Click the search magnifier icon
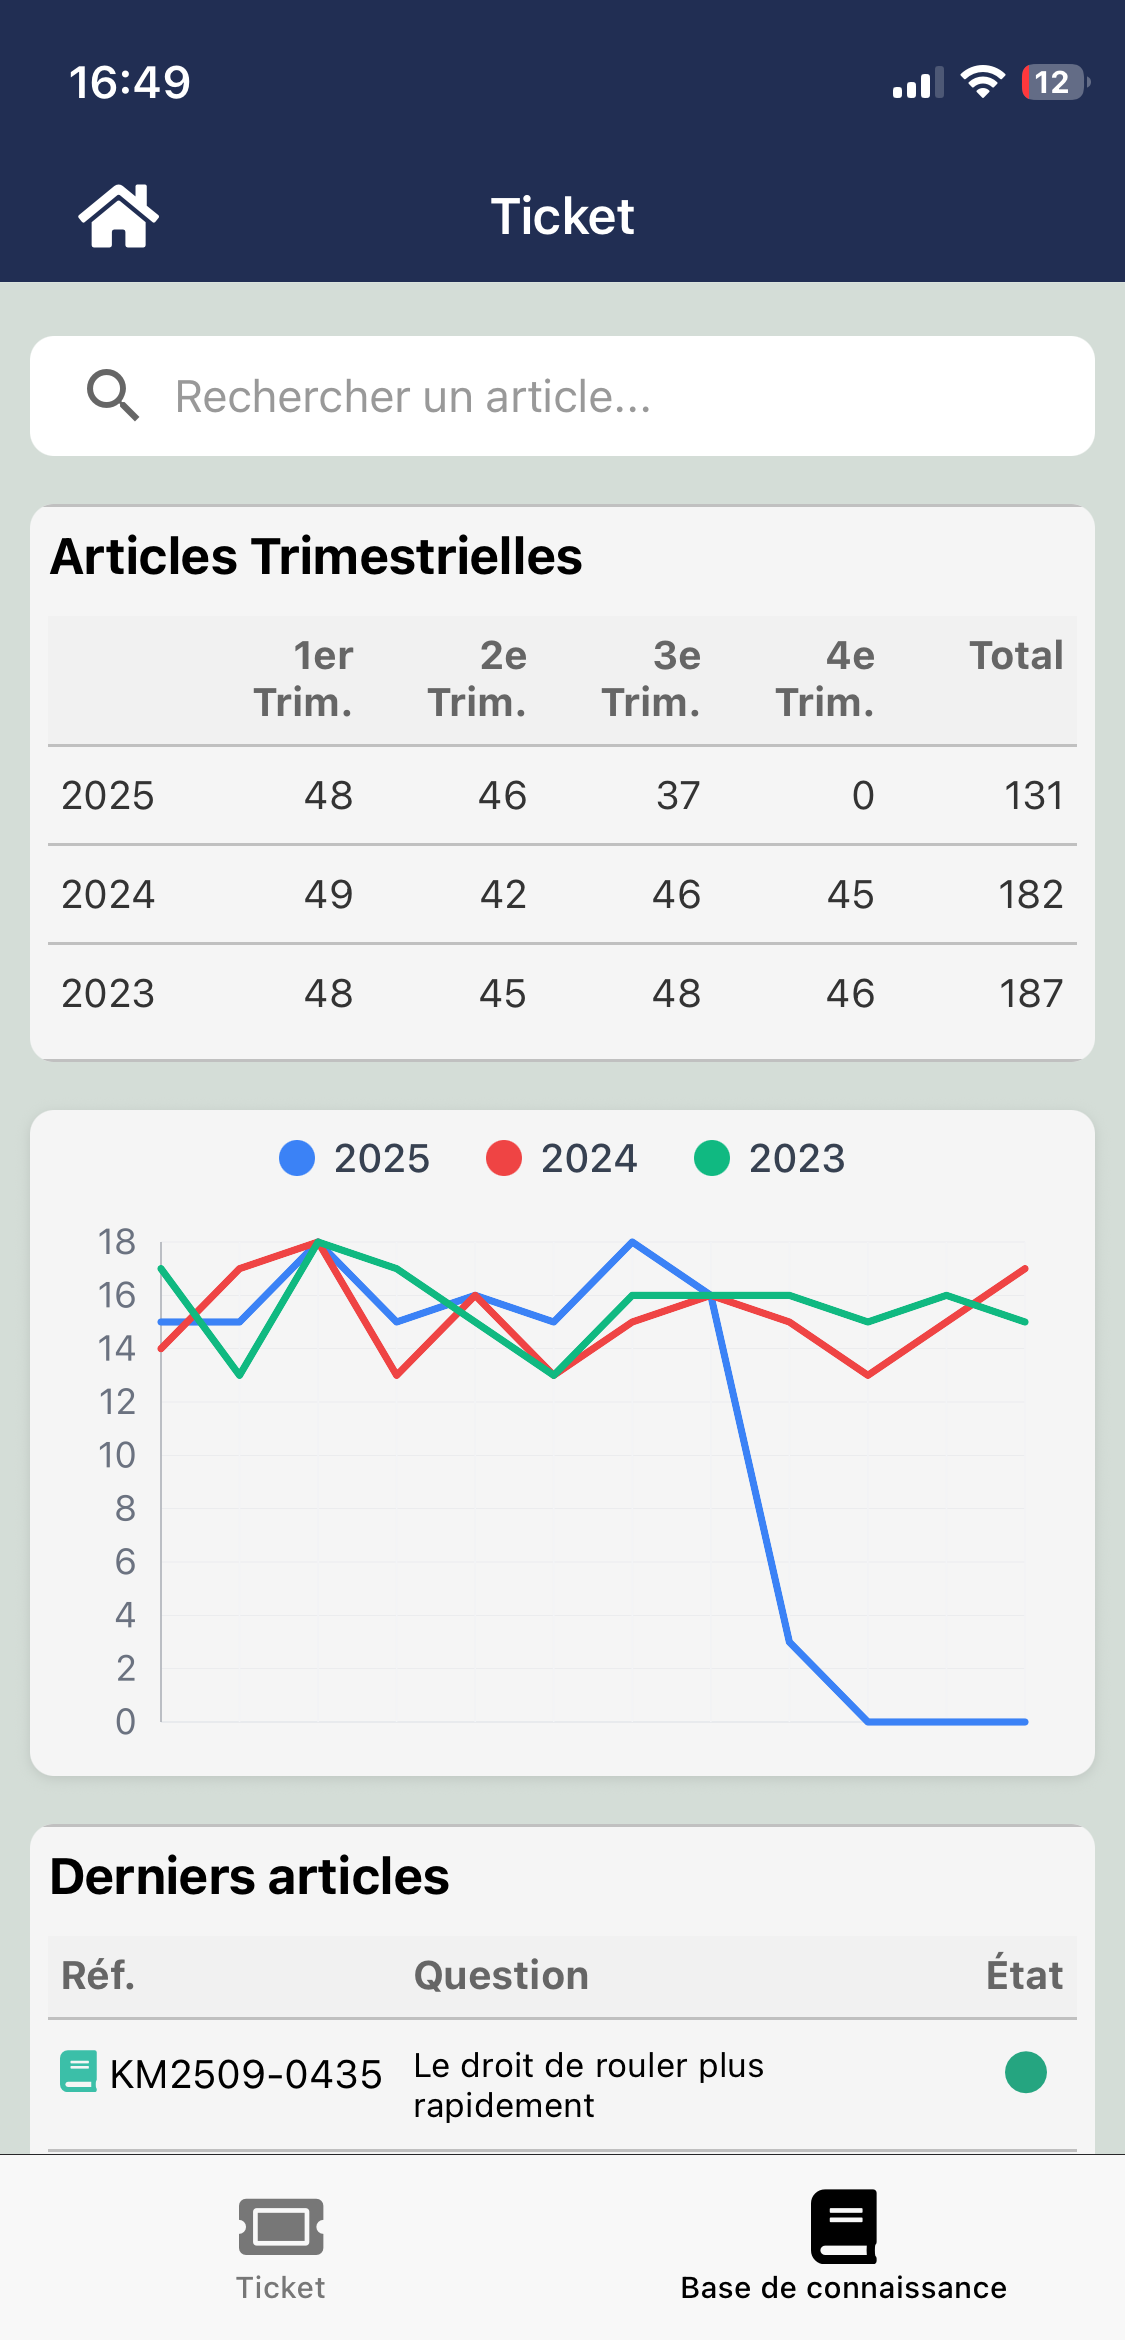The height and width of the screenshot is (2340, 1125). [x=112, y=396]
